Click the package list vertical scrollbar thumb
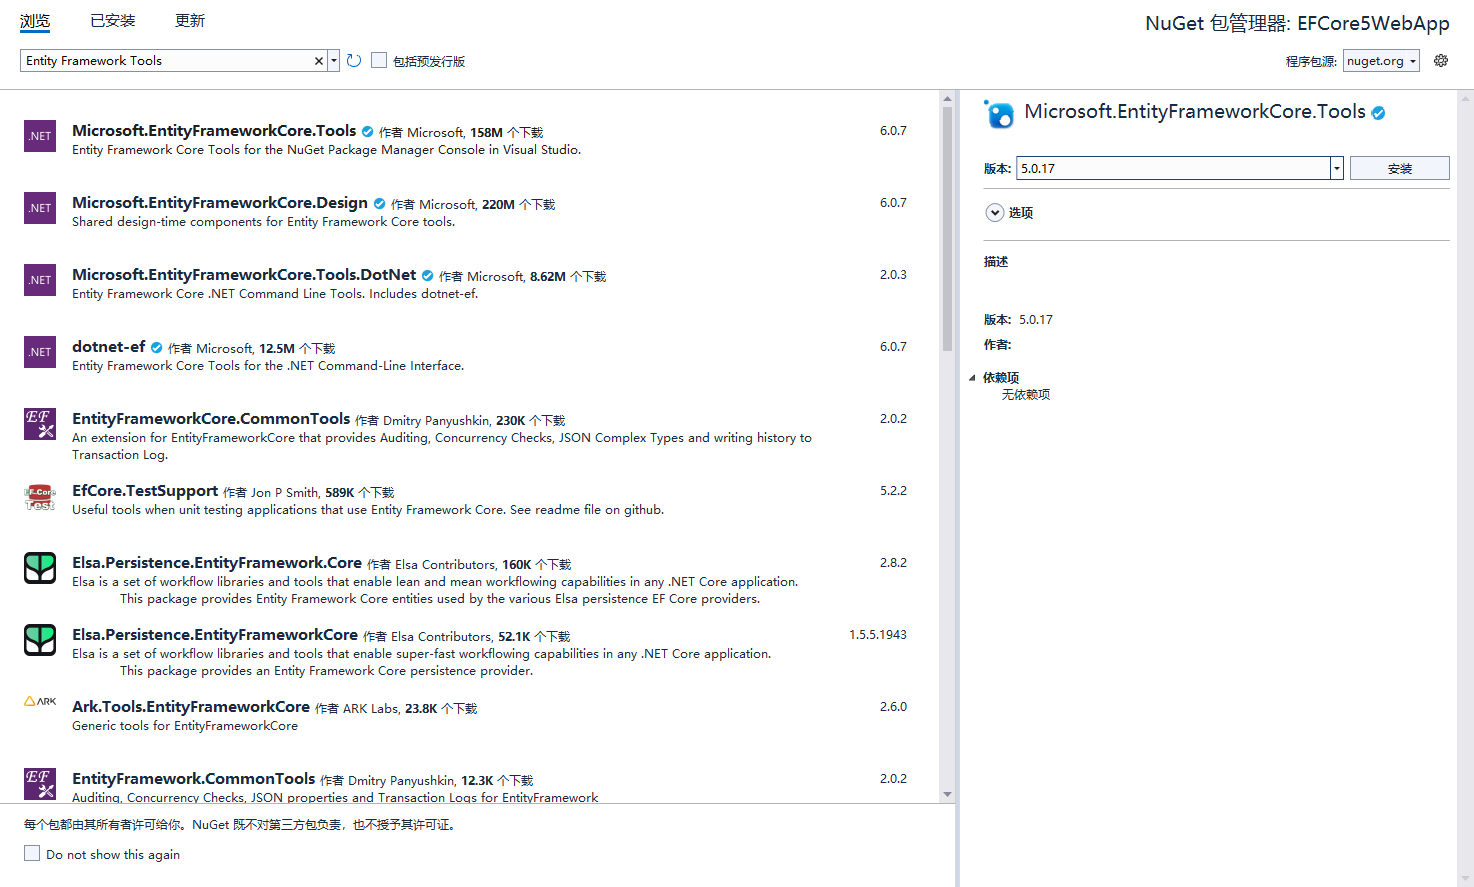Viewport: 1474px width, 887px height. coord(947,230)
